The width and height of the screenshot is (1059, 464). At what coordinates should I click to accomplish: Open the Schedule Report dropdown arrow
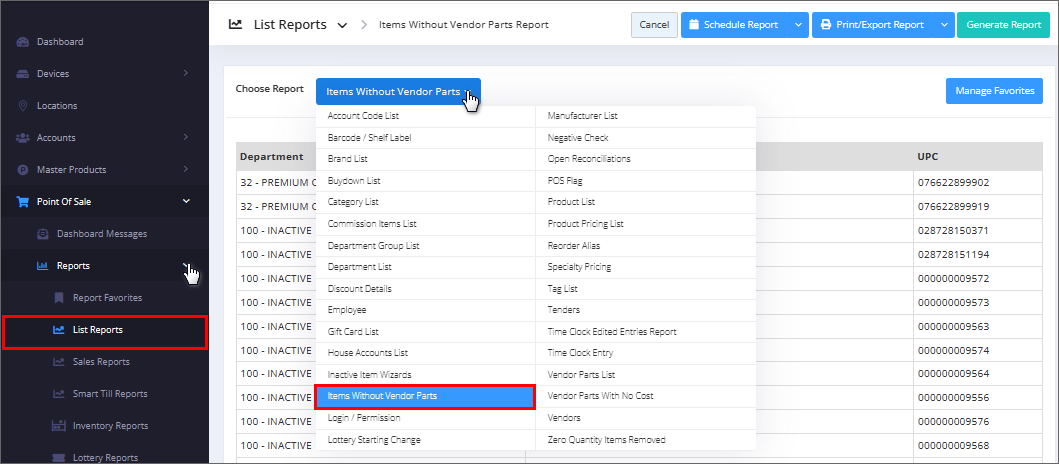click(x=797, y=25)
